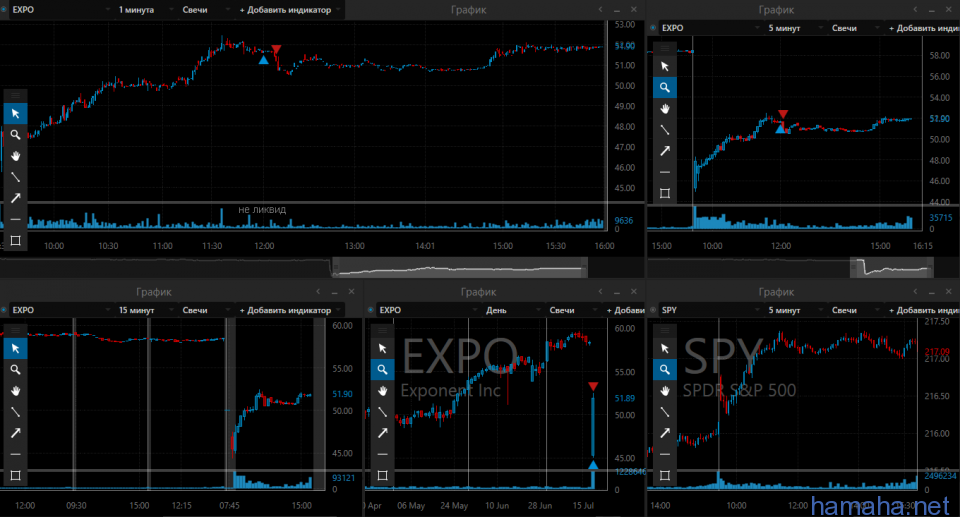Select arrow tool in top-right EXPO 5-minute chart
The image size is (960, 517).
point(665,151)
